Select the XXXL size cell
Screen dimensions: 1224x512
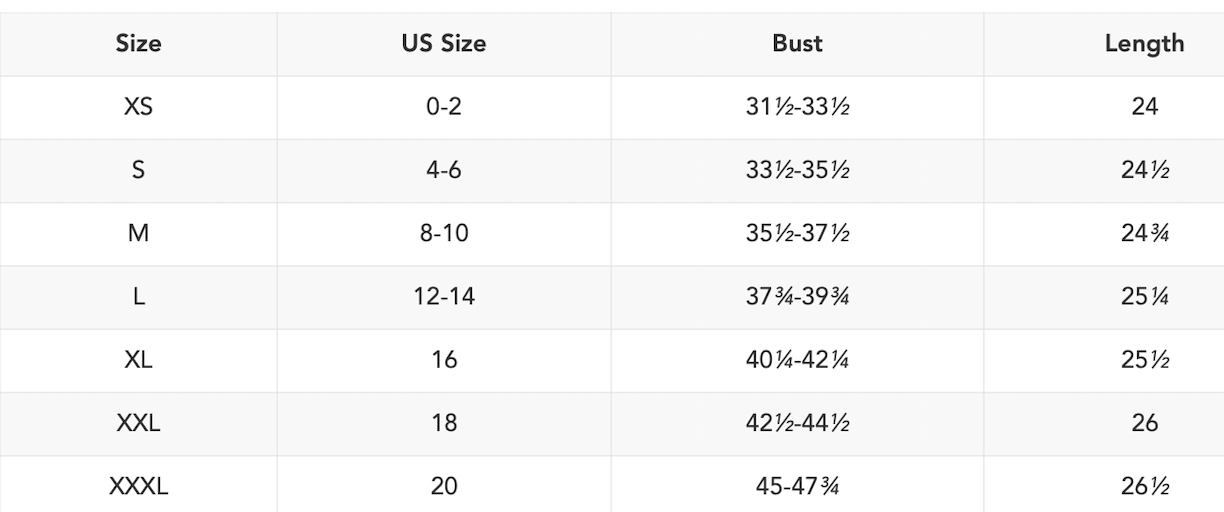click(138, 487)
